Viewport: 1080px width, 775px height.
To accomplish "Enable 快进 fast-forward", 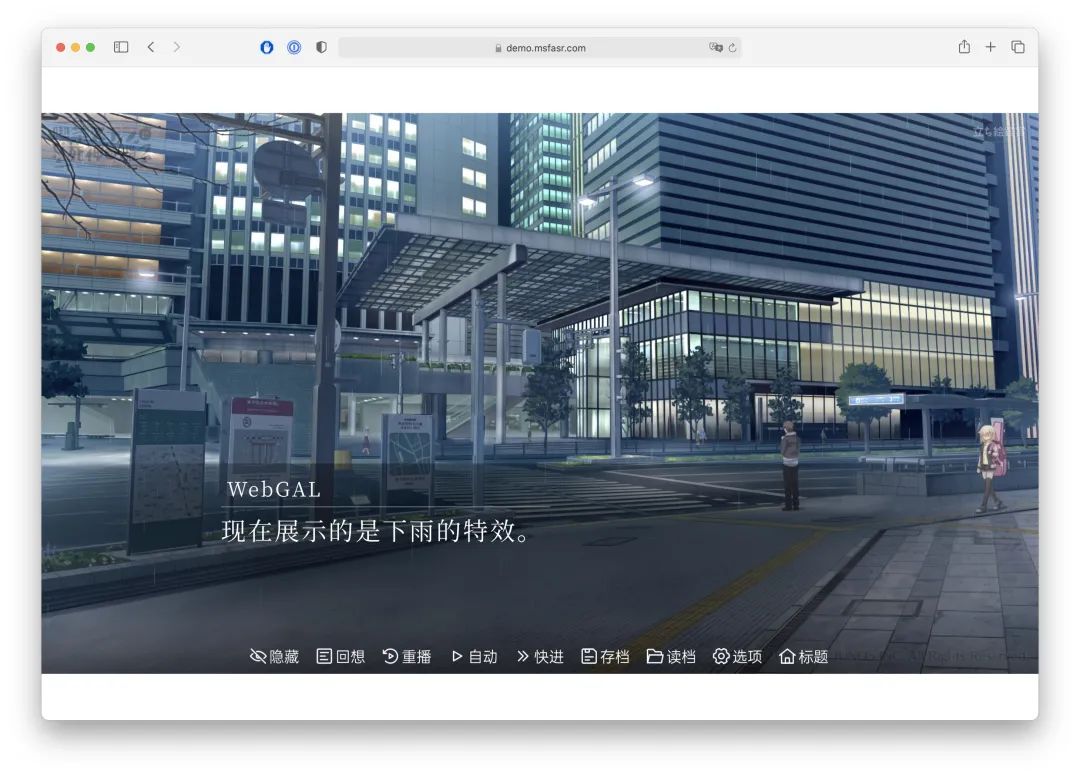I will tap(540, 657).
